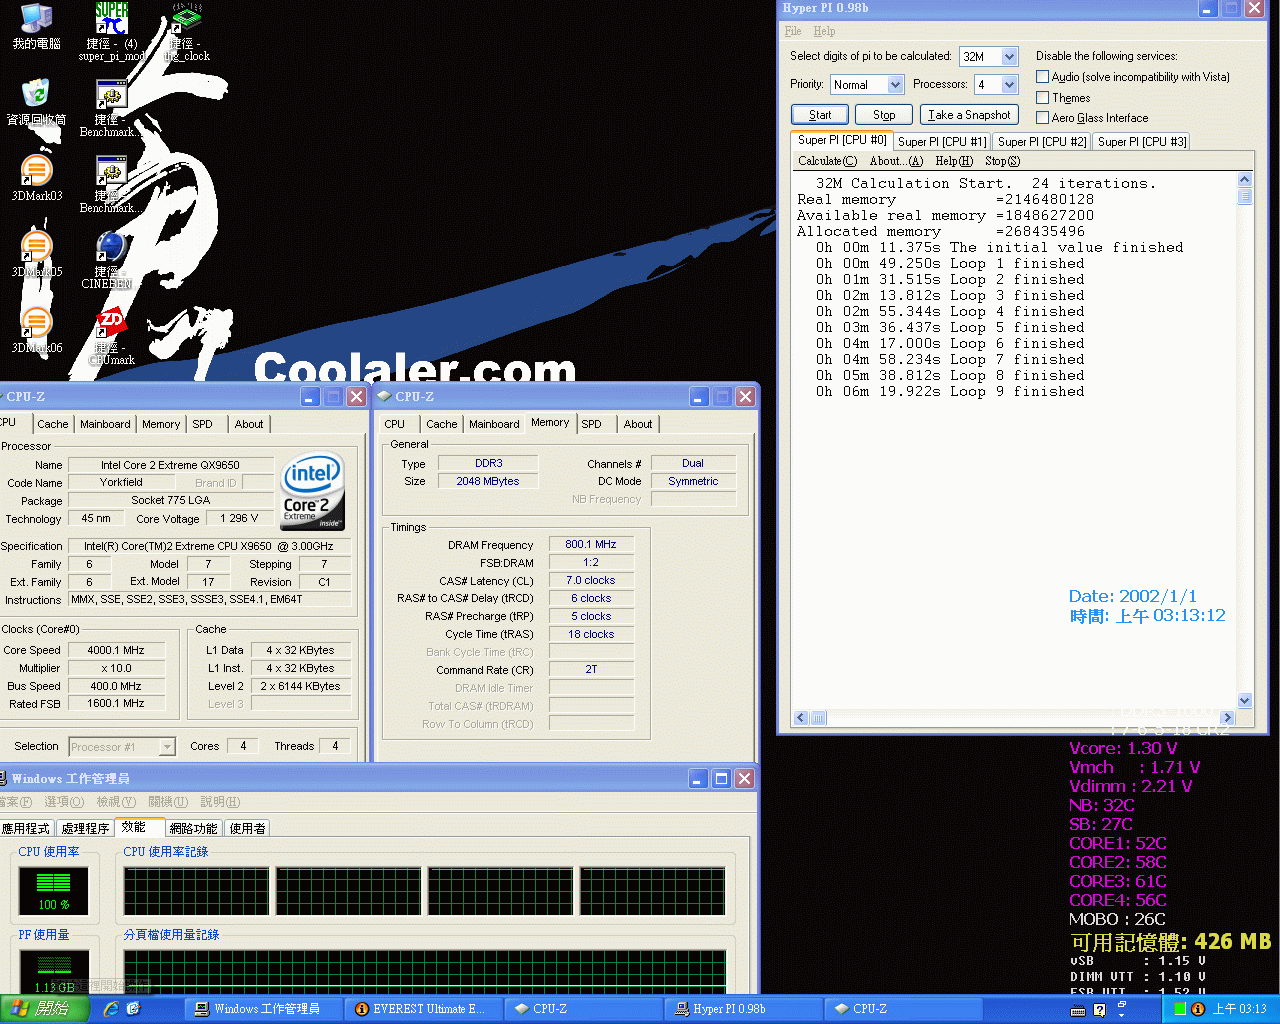Open the Stop(S) menu in Super PI
Screen dimensions: 1280x1024
click(1002, 161)
